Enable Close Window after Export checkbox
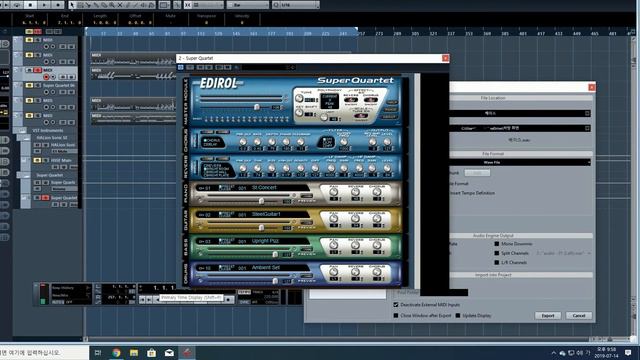 (396, 316)
